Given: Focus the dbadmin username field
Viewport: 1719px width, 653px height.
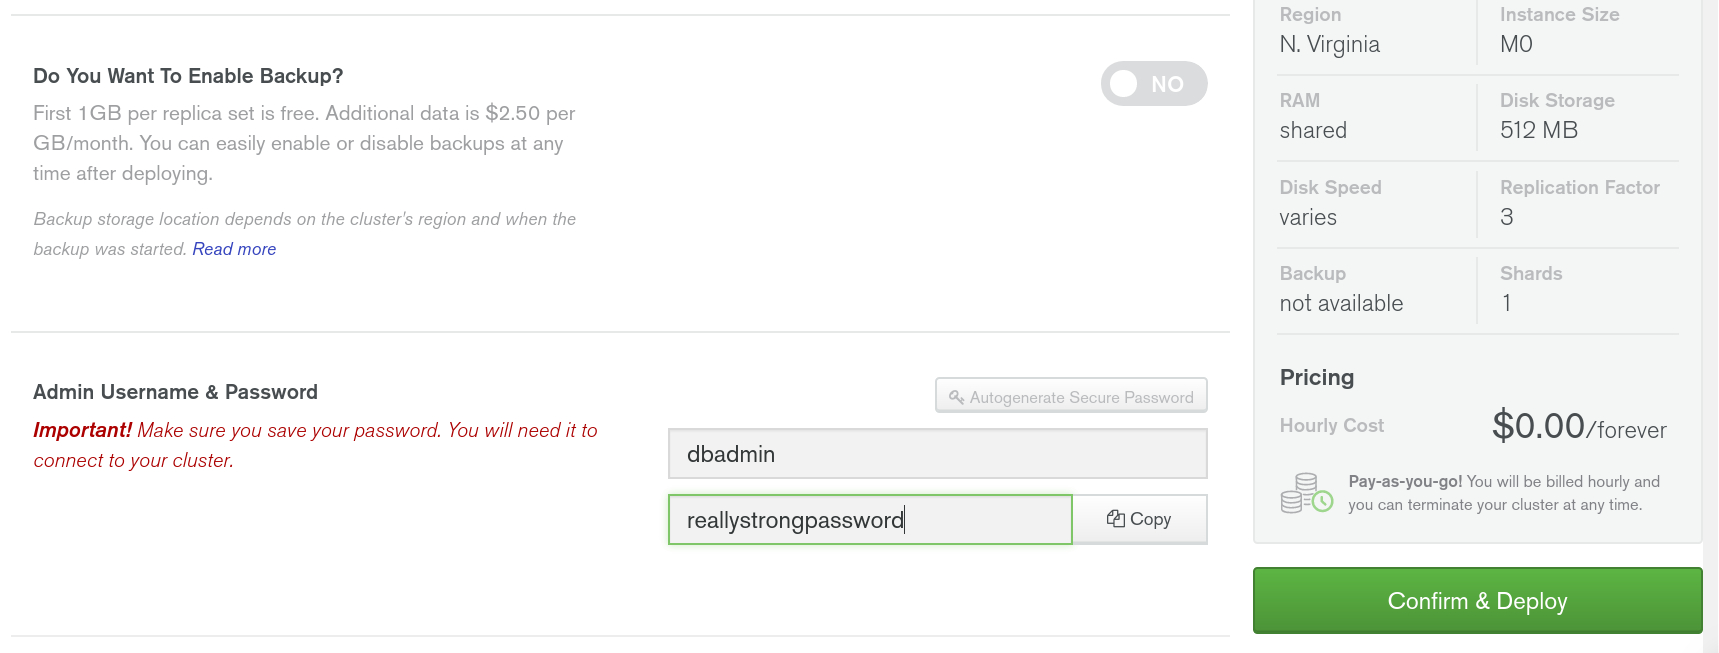Looking at the screenshot, I should (937, 454).
